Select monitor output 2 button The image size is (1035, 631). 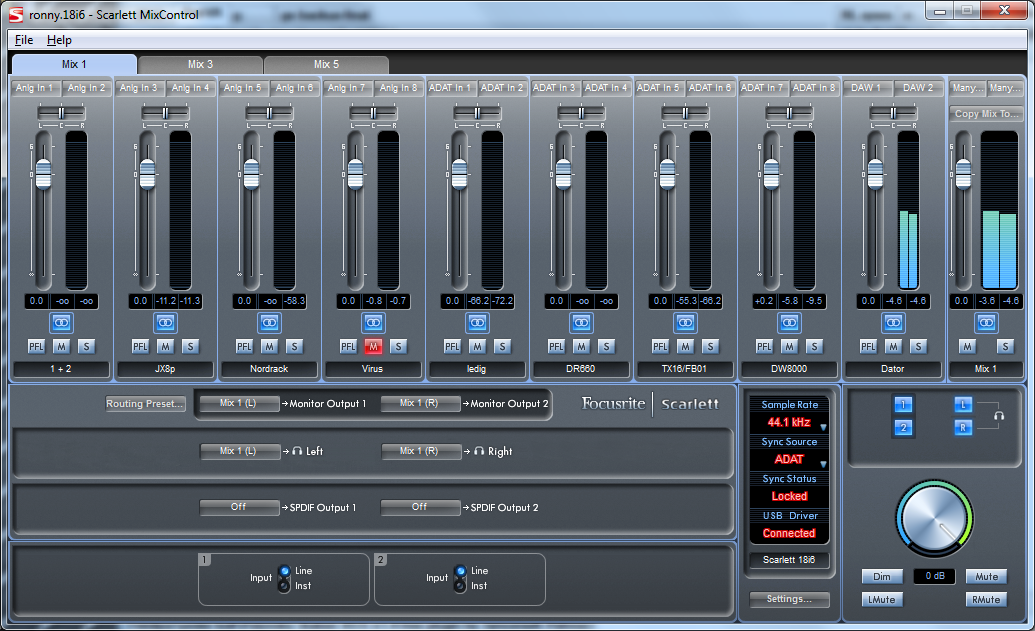pyautogui.click(x=904, y=428)
